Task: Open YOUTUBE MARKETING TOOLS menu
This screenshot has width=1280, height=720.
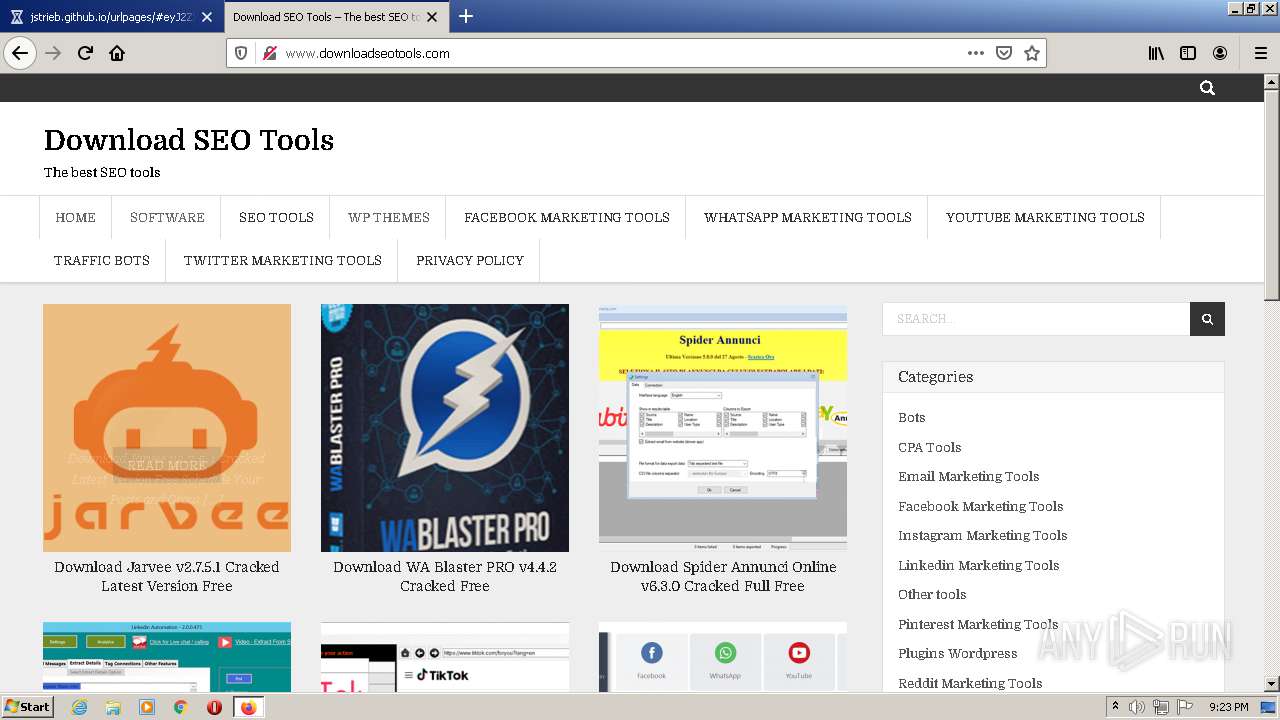Action: point(1045,217)
